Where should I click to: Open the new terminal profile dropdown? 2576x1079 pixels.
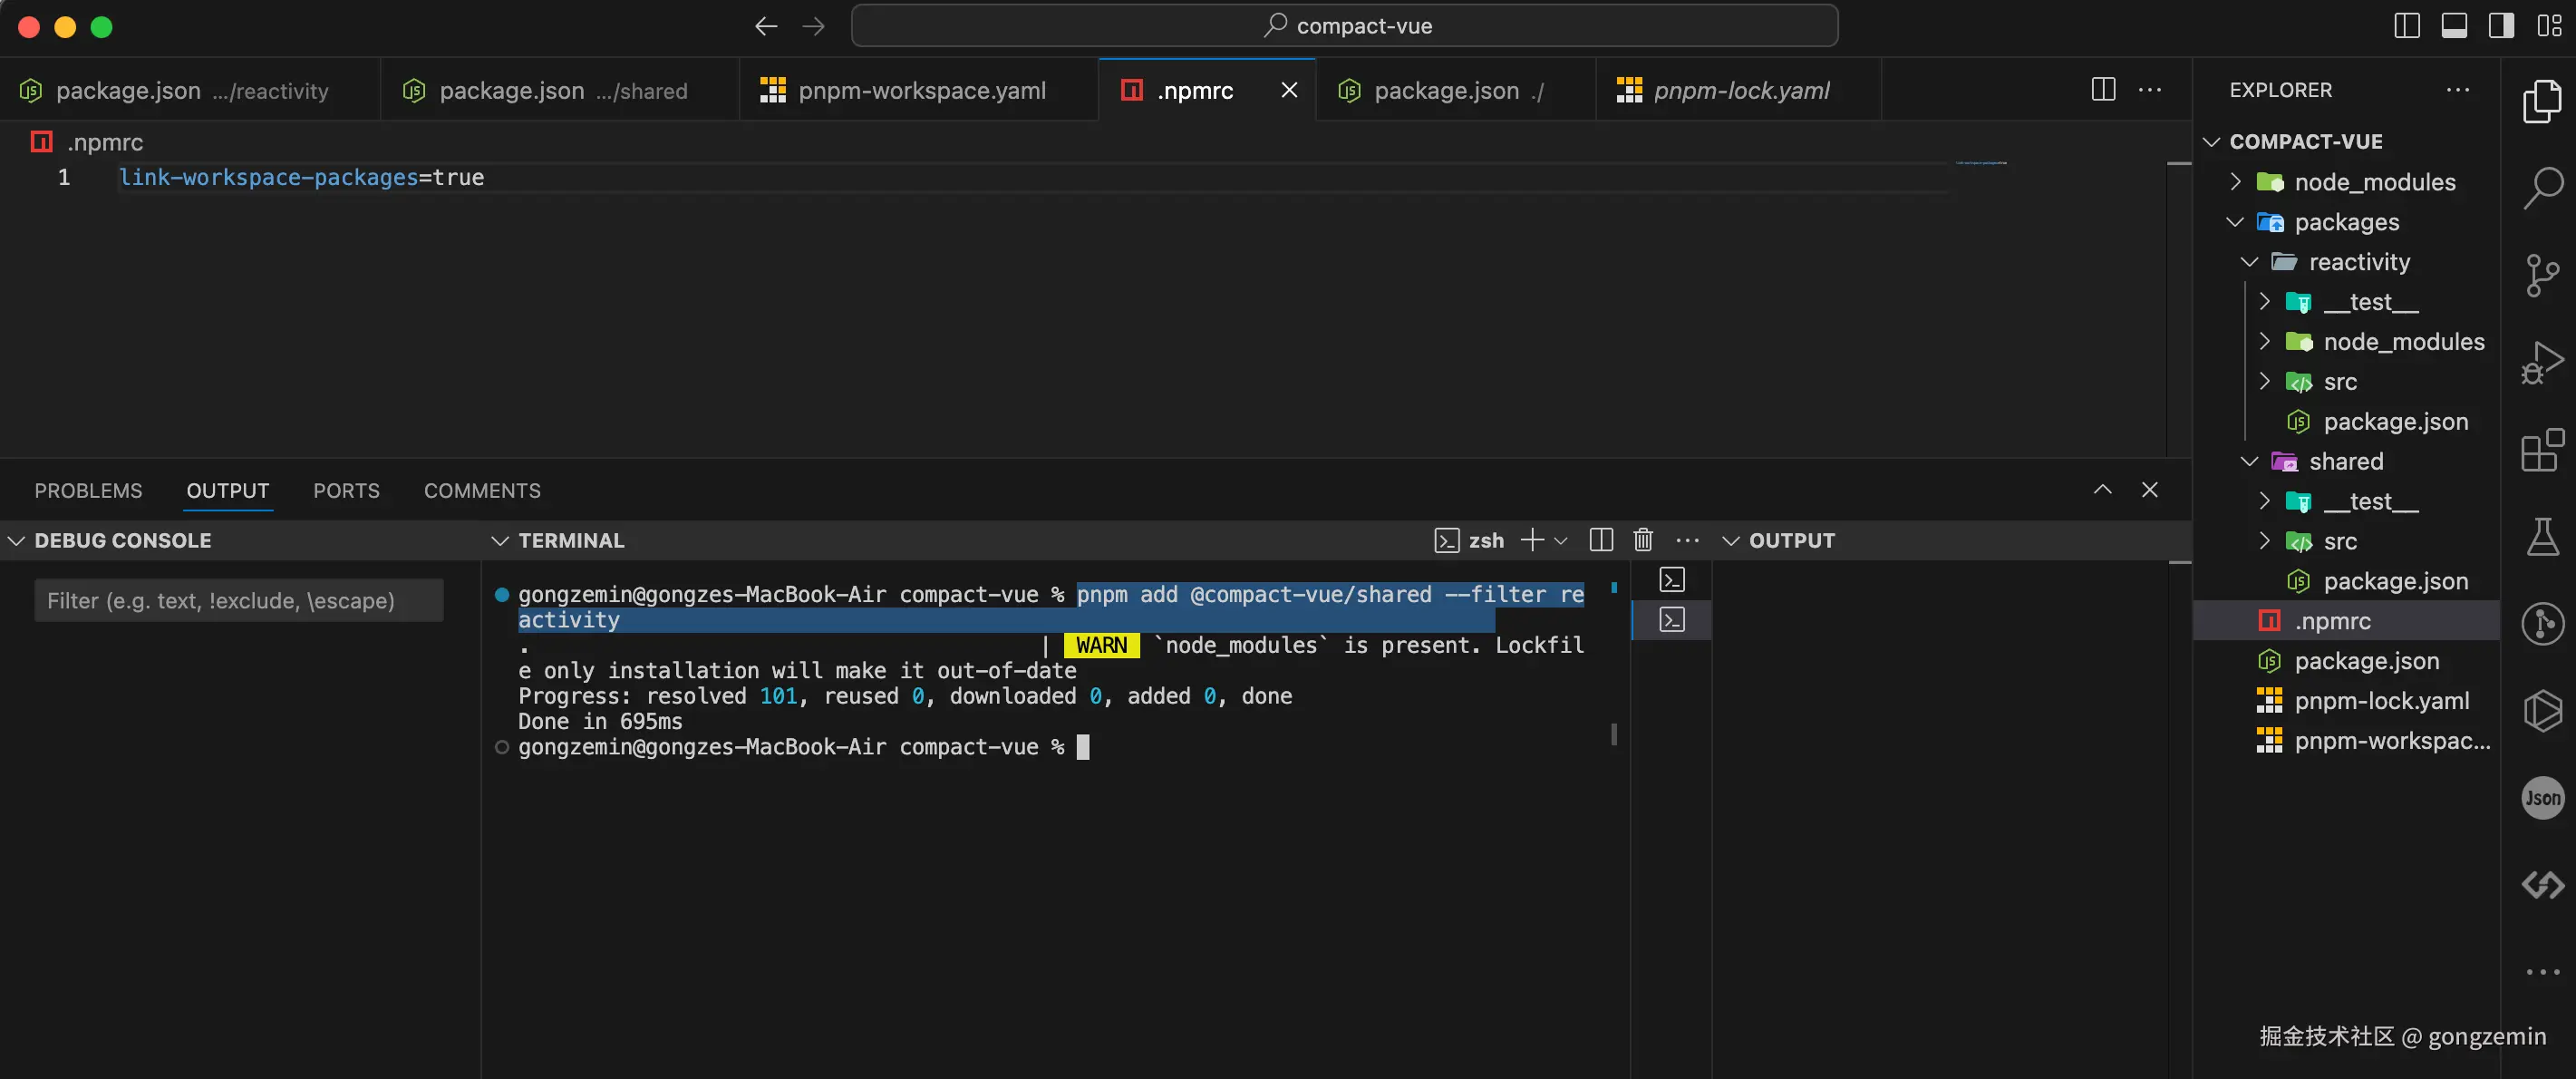coord(1561,541)
